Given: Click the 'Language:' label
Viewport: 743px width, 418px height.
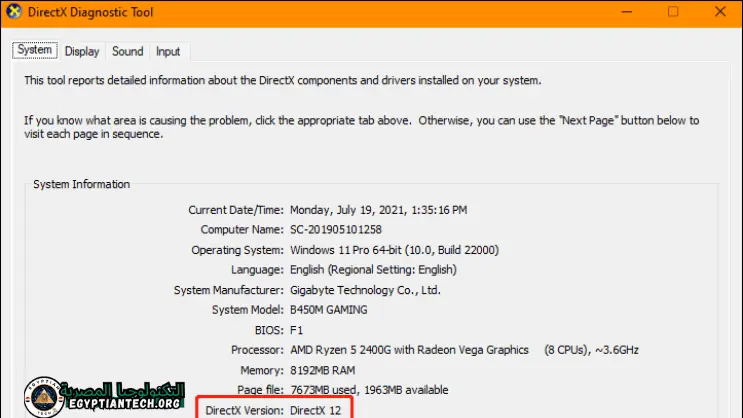Looking at the screenshot, I should point(257,270).
